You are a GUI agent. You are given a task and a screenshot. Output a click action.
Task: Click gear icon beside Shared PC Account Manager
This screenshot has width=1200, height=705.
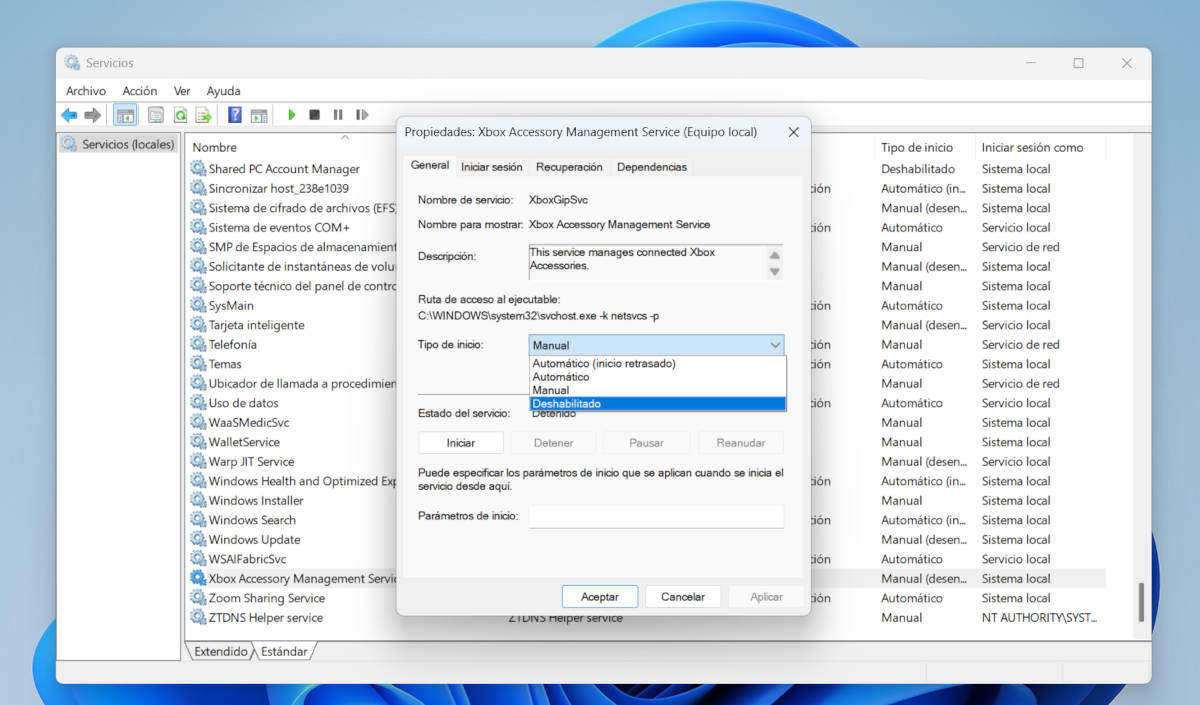[198, 169]
